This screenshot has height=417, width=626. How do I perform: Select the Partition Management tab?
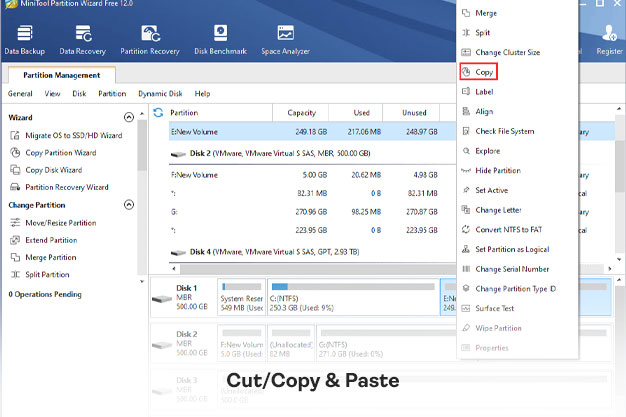coord(62,75)
